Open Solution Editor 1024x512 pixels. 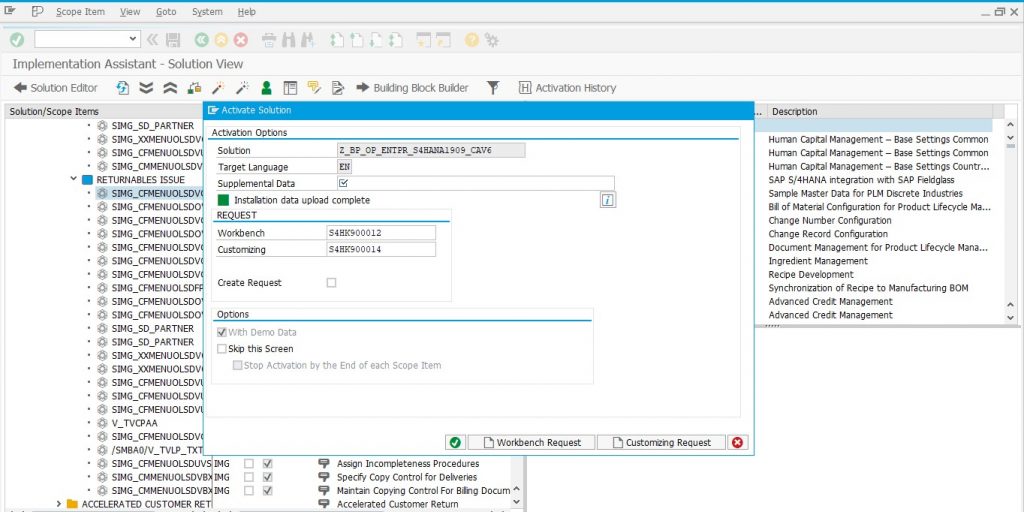pos(56,88)
